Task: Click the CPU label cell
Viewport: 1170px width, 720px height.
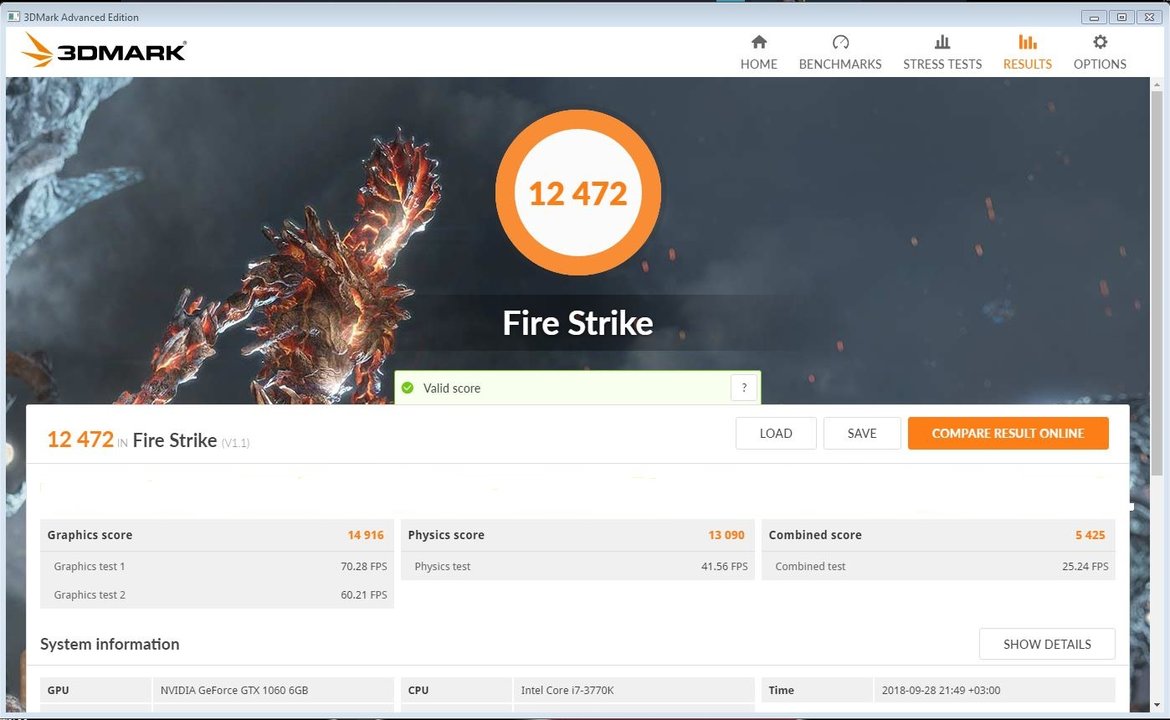Action: click(x=457, y=690)
